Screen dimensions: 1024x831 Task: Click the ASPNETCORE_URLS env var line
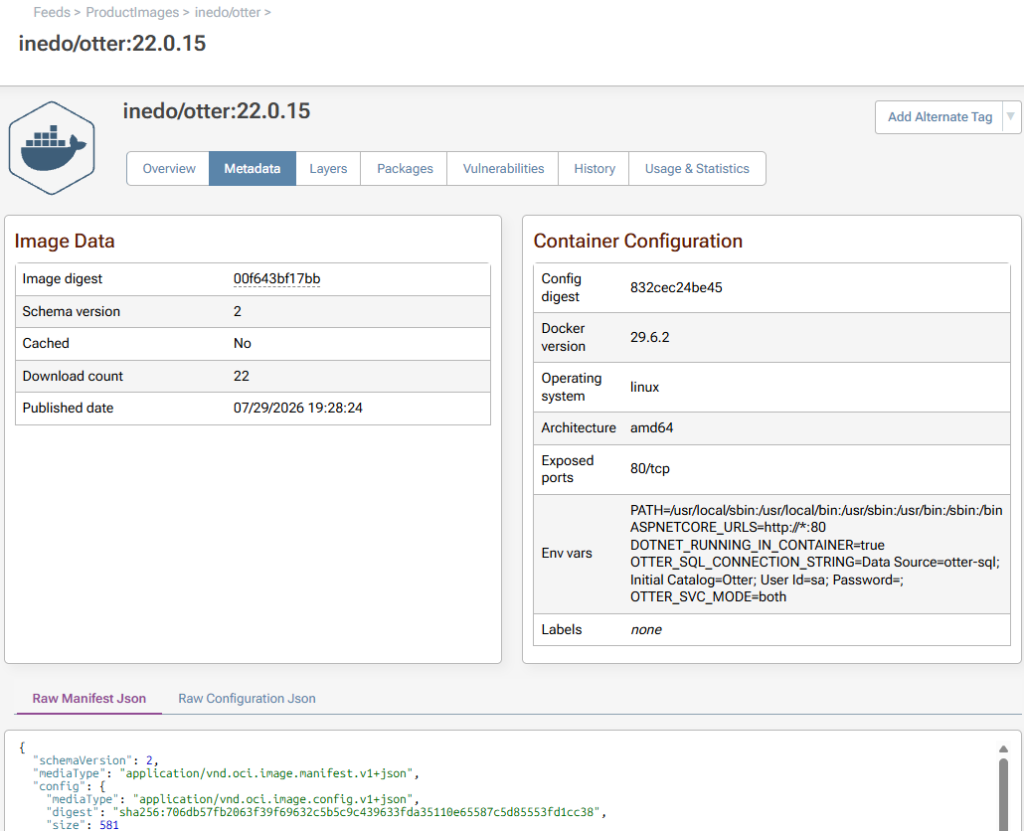(728, 527)
